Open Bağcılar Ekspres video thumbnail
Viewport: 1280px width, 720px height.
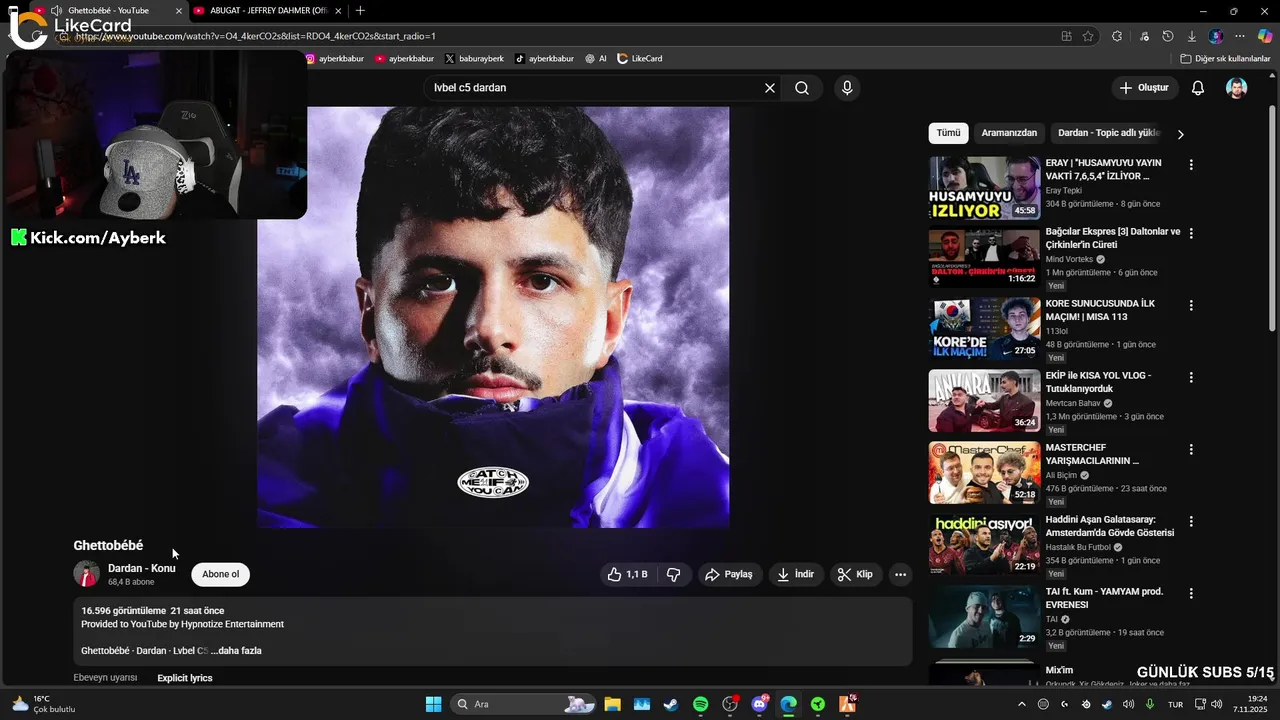tap(984, 259)
